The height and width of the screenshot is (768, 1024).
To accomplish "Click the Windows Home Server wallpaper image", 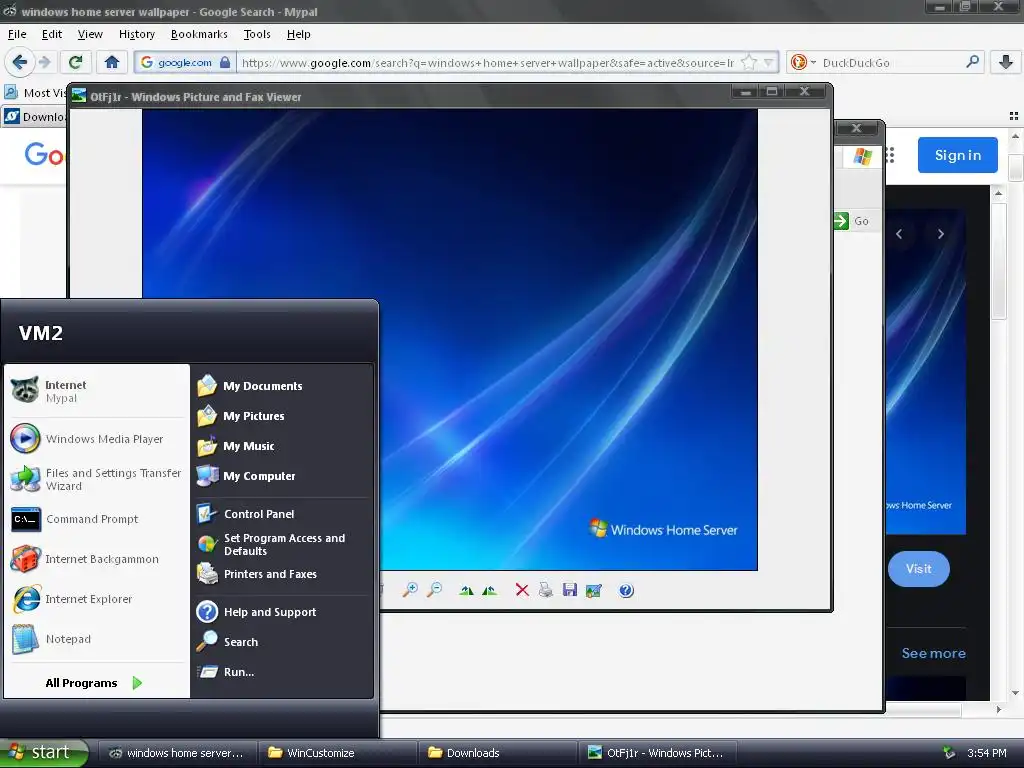I will [449, 339].
